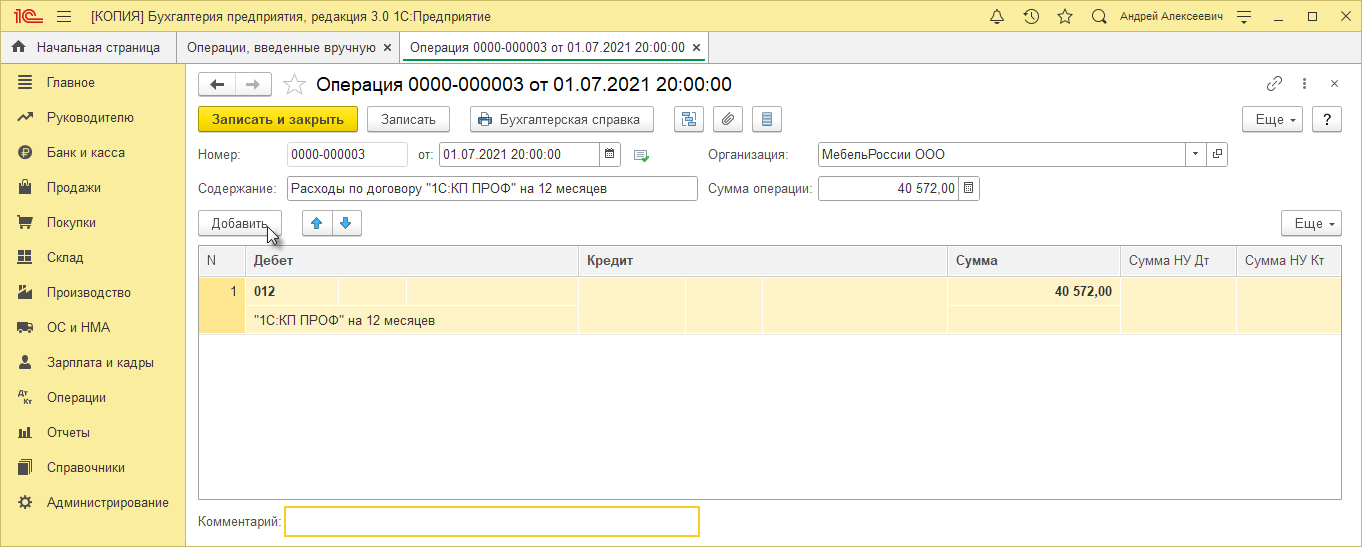Click the posting status icon beside date

(642, 155)
